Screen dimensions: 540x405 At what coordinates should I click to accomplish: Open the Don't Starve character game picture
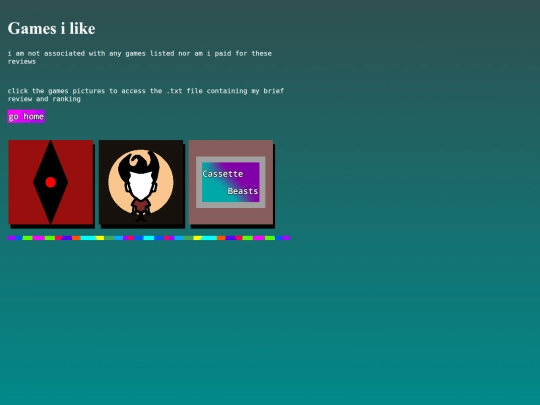point(141,182)
